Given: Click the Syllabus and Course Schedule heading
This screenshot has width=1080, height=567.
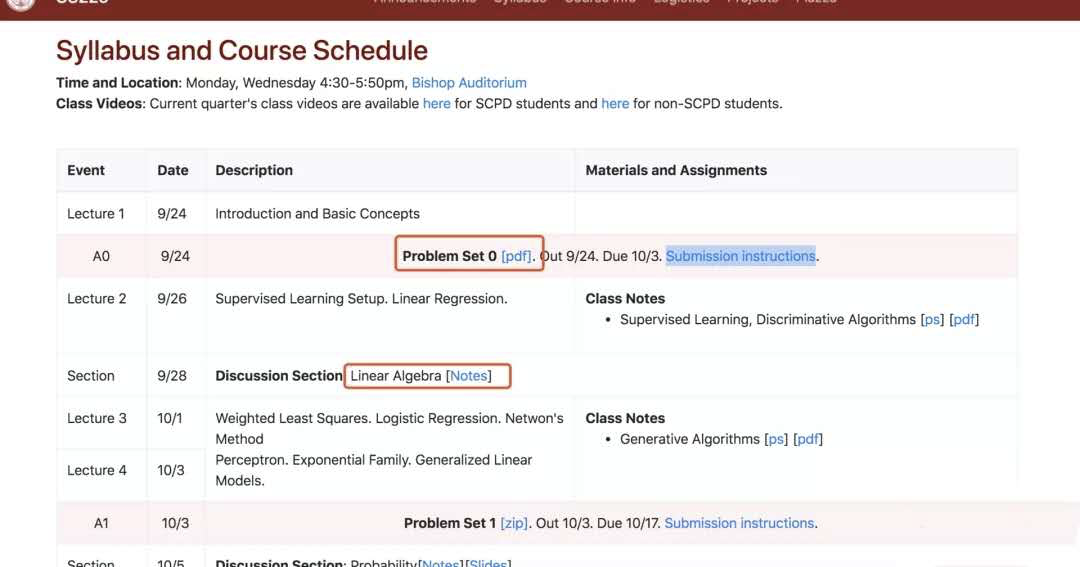Looking at the screenshot, I should pyautogui.click(x=242, y=50).
